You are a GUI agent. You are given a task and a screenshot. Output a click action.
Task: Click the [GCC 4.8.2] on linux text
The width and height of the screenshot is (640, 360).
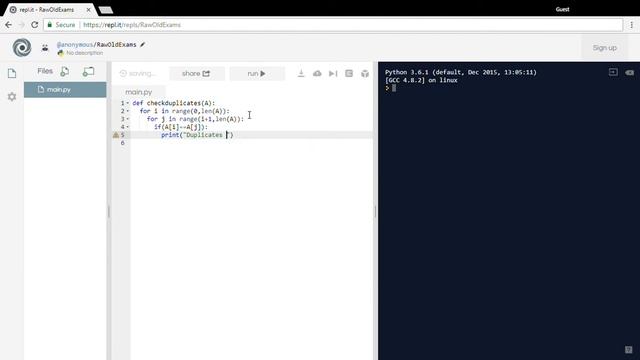[x=421, y=80]
